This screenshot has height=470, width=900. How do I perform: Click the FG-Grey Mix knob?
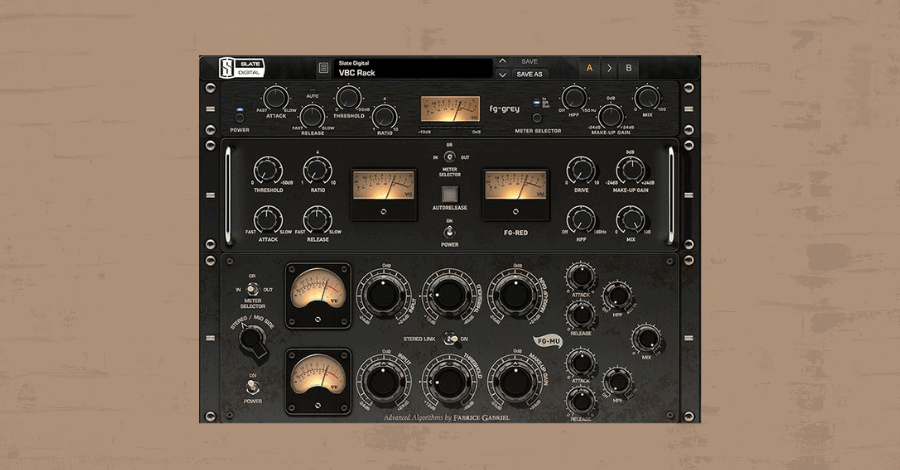pos(647,99)
